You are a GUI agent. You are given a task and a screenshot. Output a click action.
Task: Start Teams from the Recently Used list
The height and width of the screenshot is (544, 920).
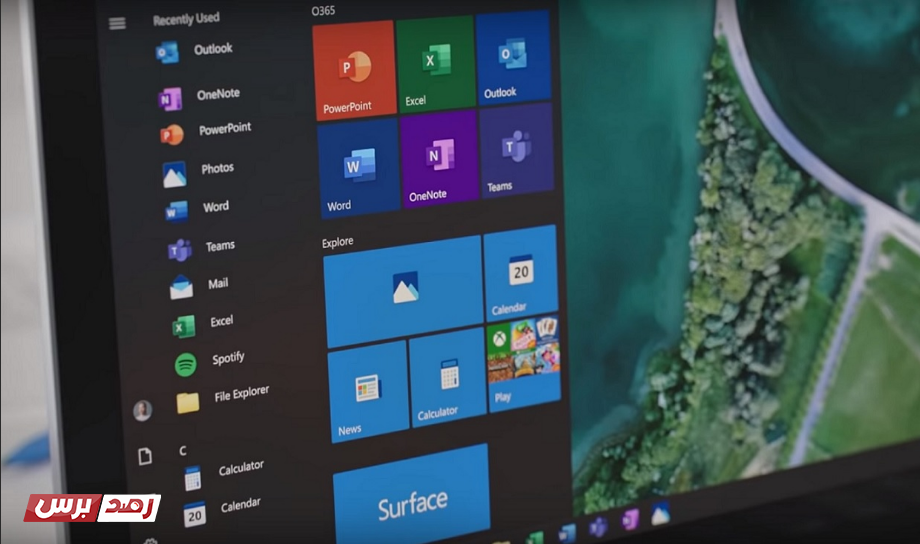[x=201, y=248]
